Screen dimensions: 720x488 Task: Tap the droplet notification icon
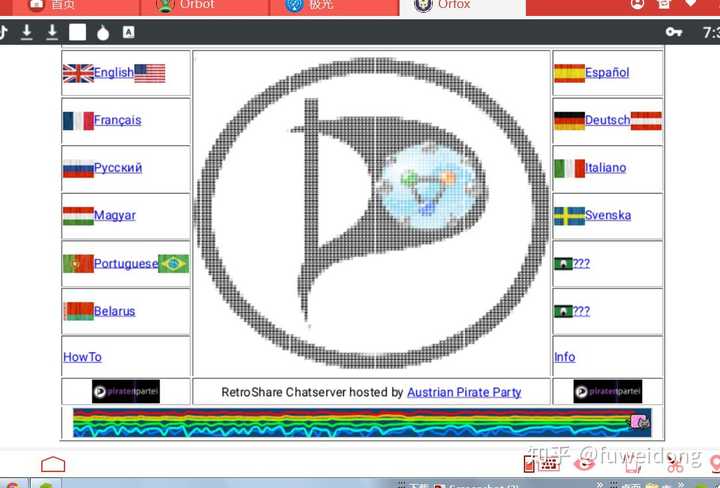point(103,33)
